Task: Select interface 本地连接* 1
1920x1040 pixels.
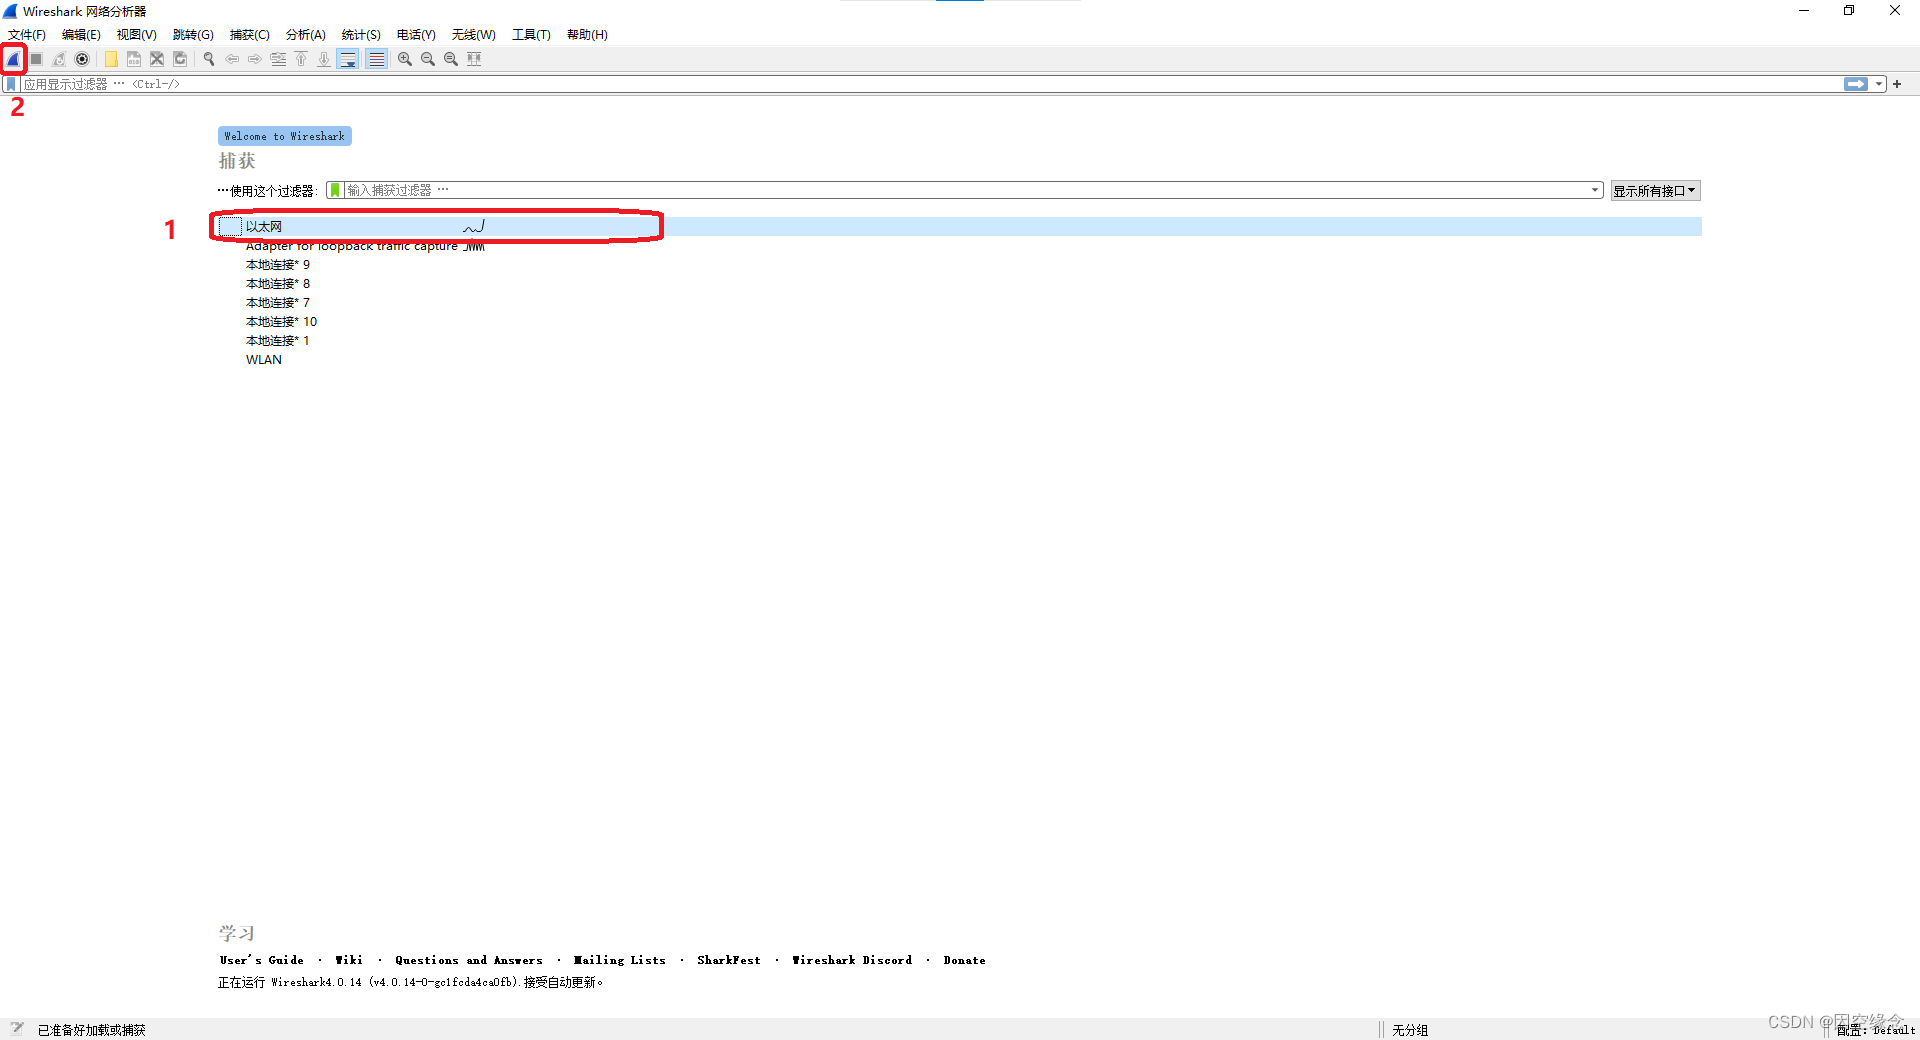Action: click(960, 341)
